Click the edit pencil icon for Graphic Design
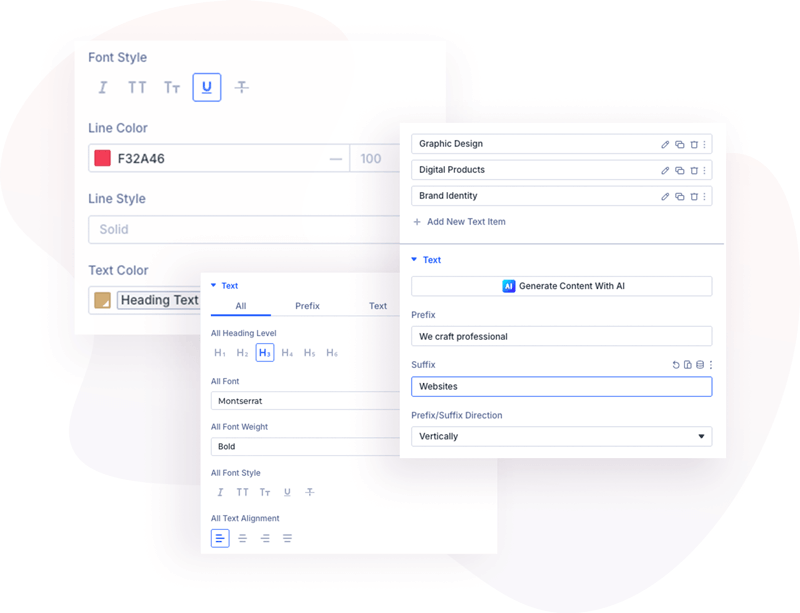800x613 pixels. point(665,145)
